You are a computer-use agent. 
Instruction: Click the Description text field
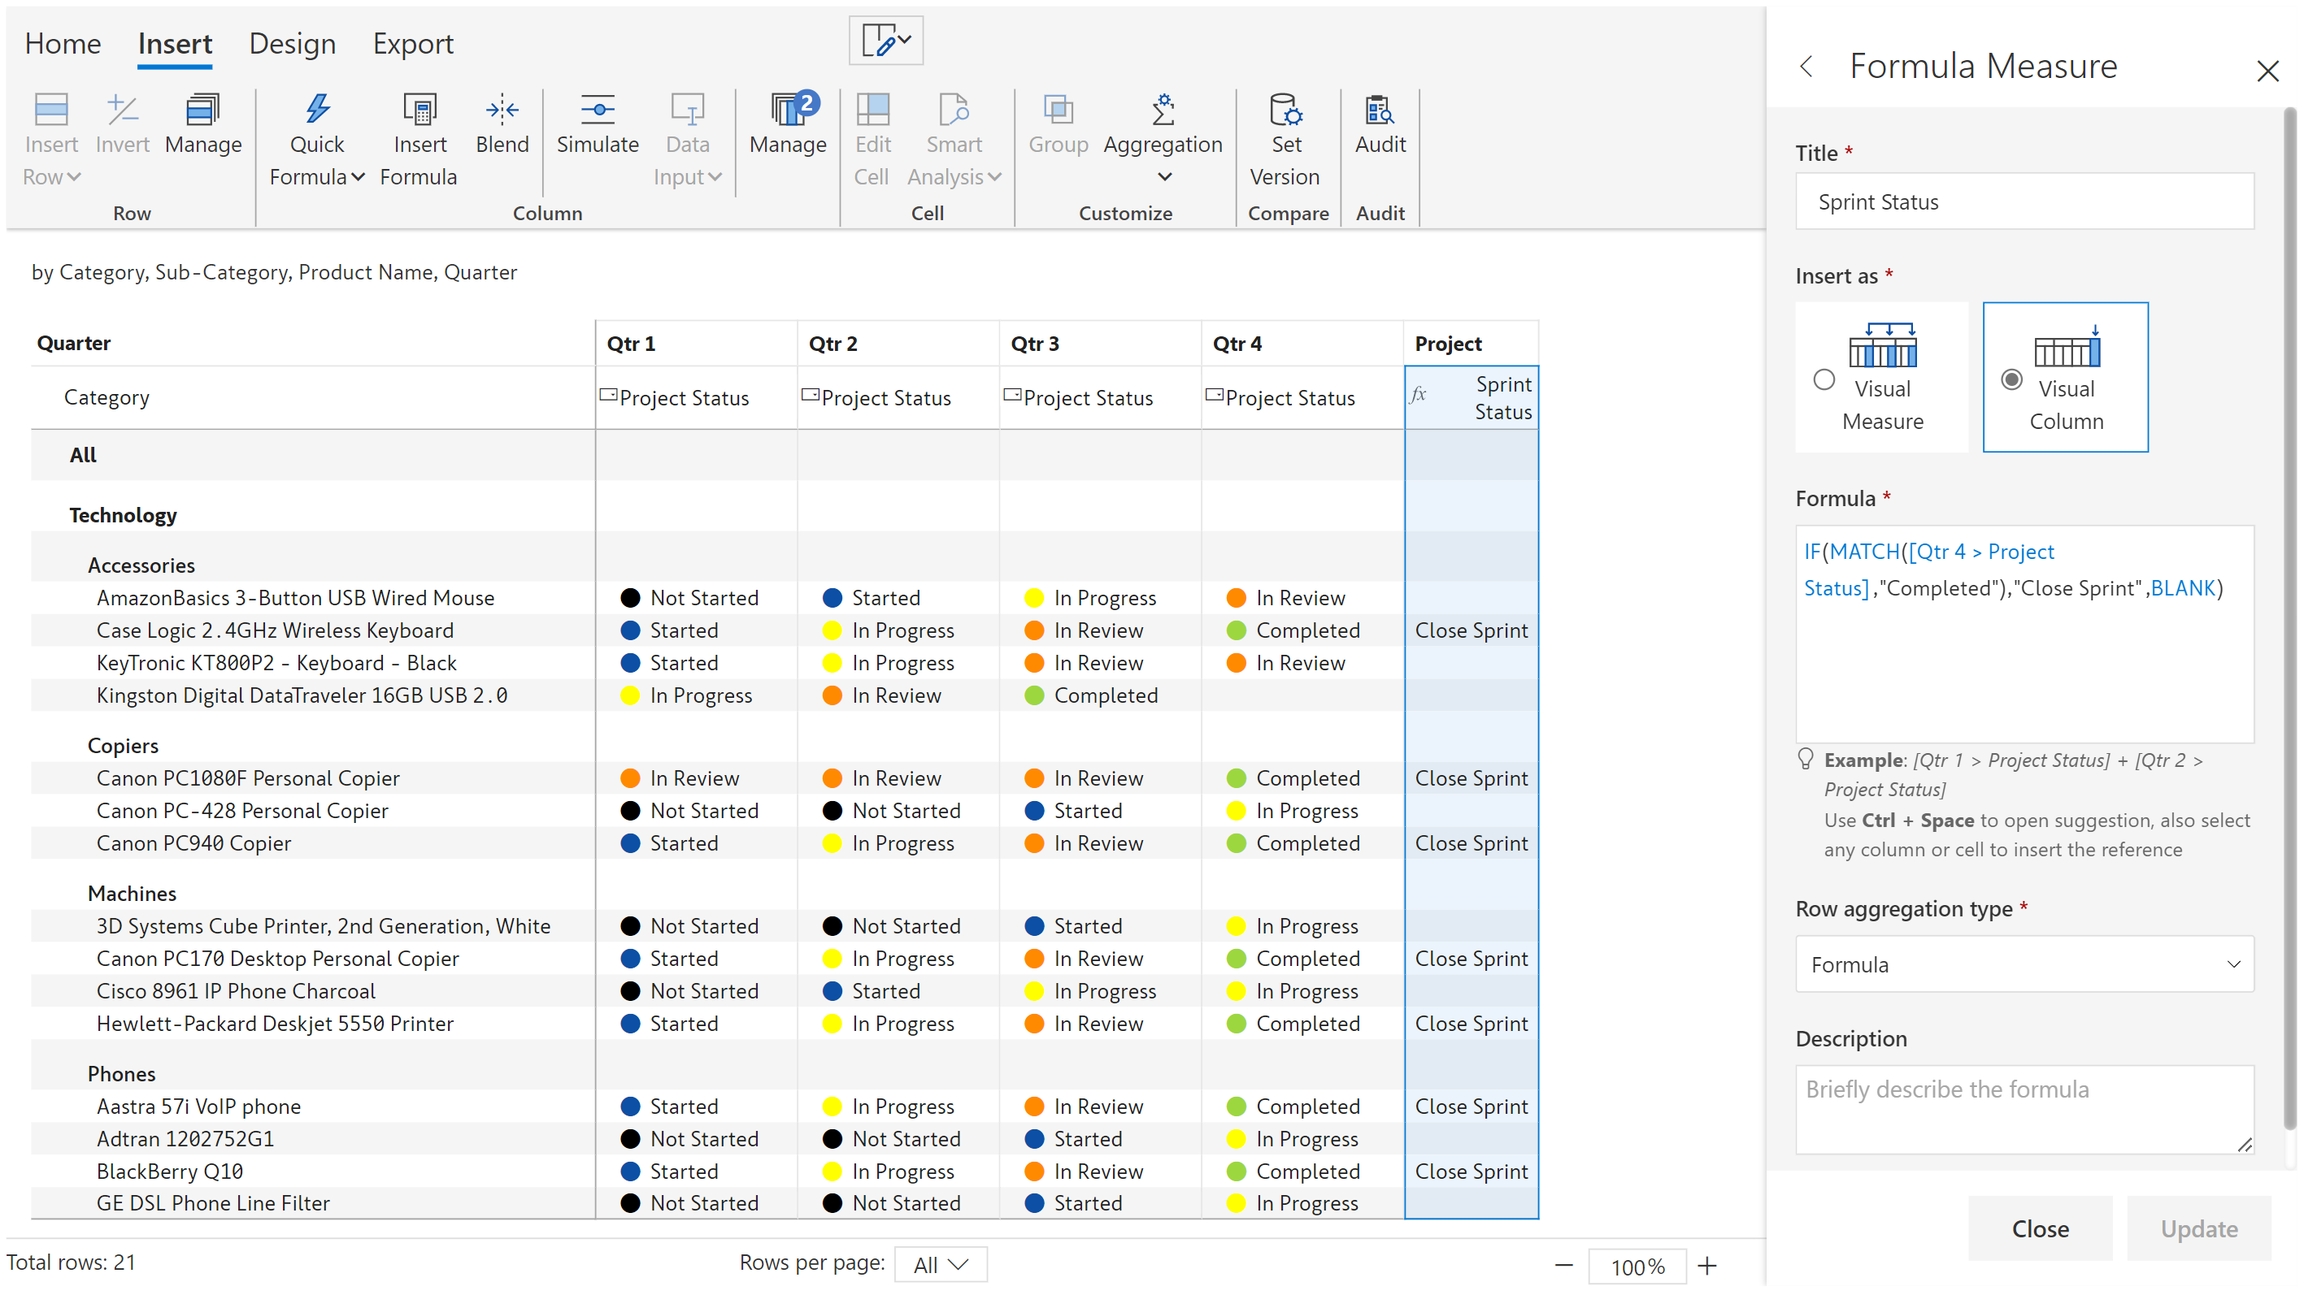click(x=2024, y=1108)
